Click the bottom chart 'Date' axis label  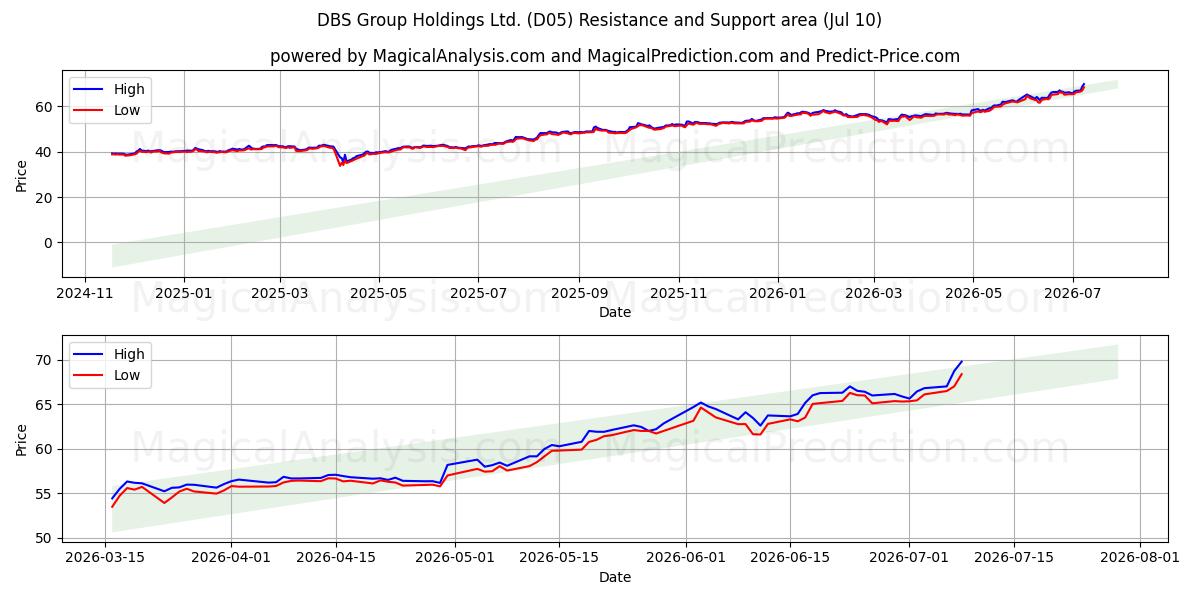(x=615, y=577)
